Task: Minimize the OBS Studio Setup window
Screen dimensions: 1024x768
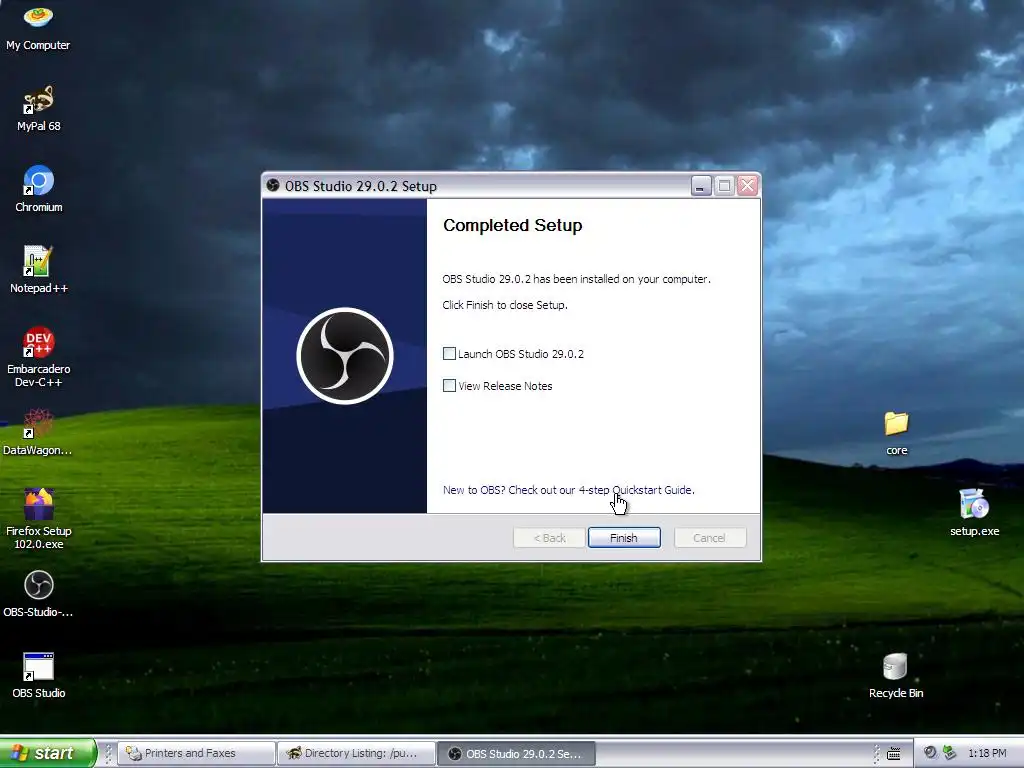Action: point(701,186)
